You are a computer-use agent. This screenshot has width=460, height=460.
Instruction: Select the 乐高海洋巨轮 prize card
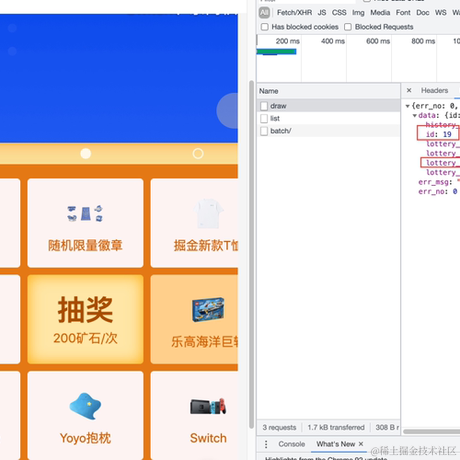coord(194,319)
